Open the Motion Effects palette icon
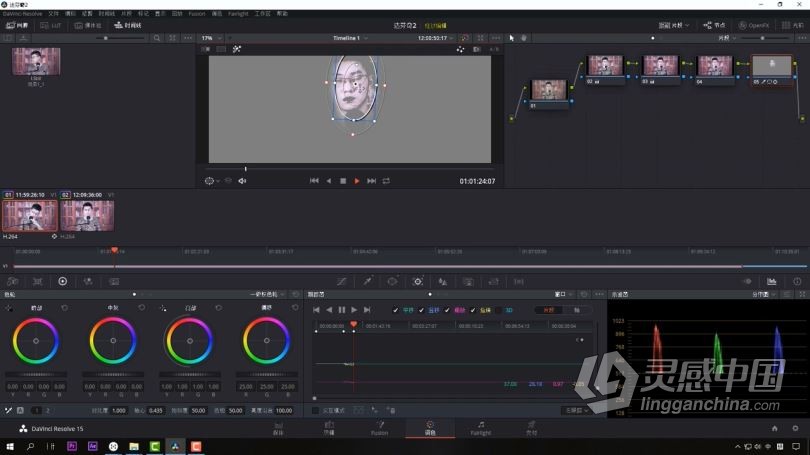The width and height of the screenshot is (810, 455). pyautogui.click(x=114, y=281)
